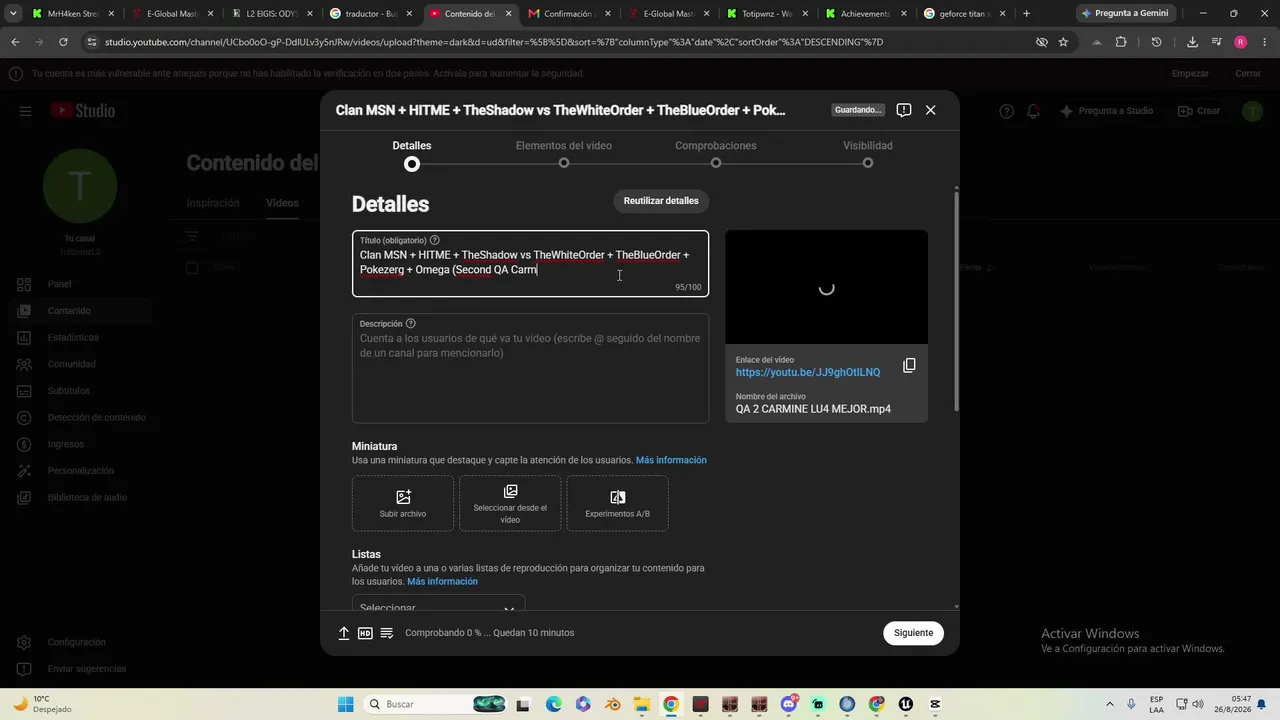Image resolution: width=1280 pixels, height=720 pixels.
Task: Click the YouTube Studio logo
Action: tap(83, 111)
